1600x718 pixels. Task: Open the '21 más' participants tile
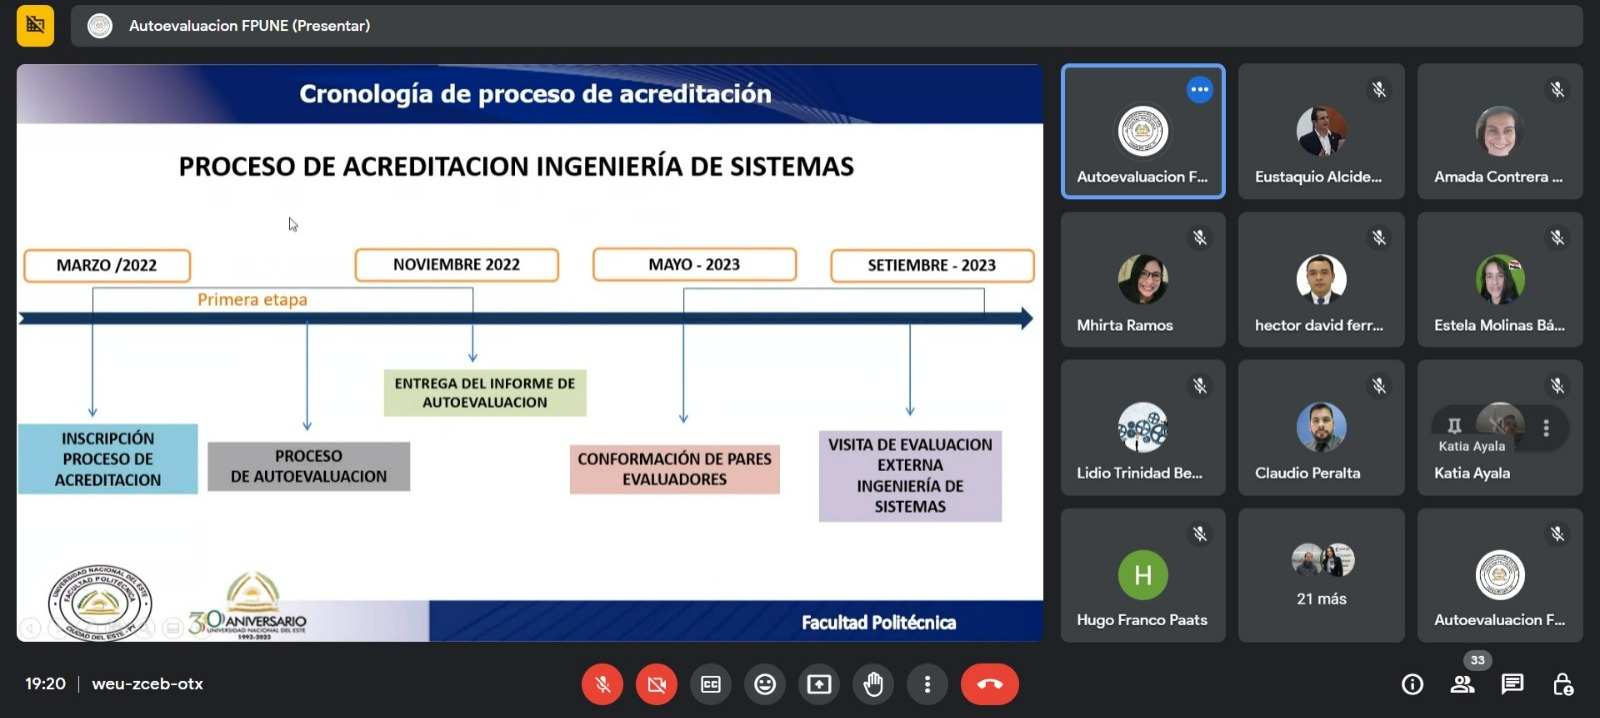tap(1321, 575)
